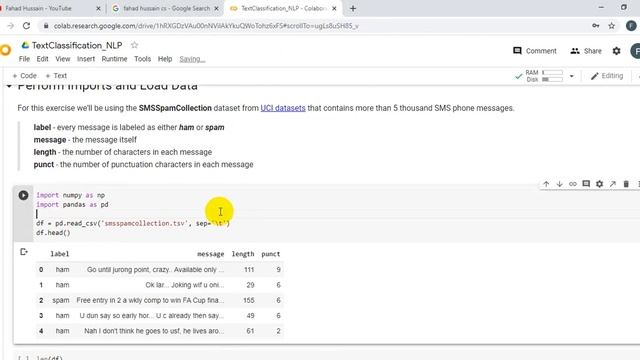Expand the RAM Disk dropdown arrow
The image size is (640, 360).
(571, 76)
